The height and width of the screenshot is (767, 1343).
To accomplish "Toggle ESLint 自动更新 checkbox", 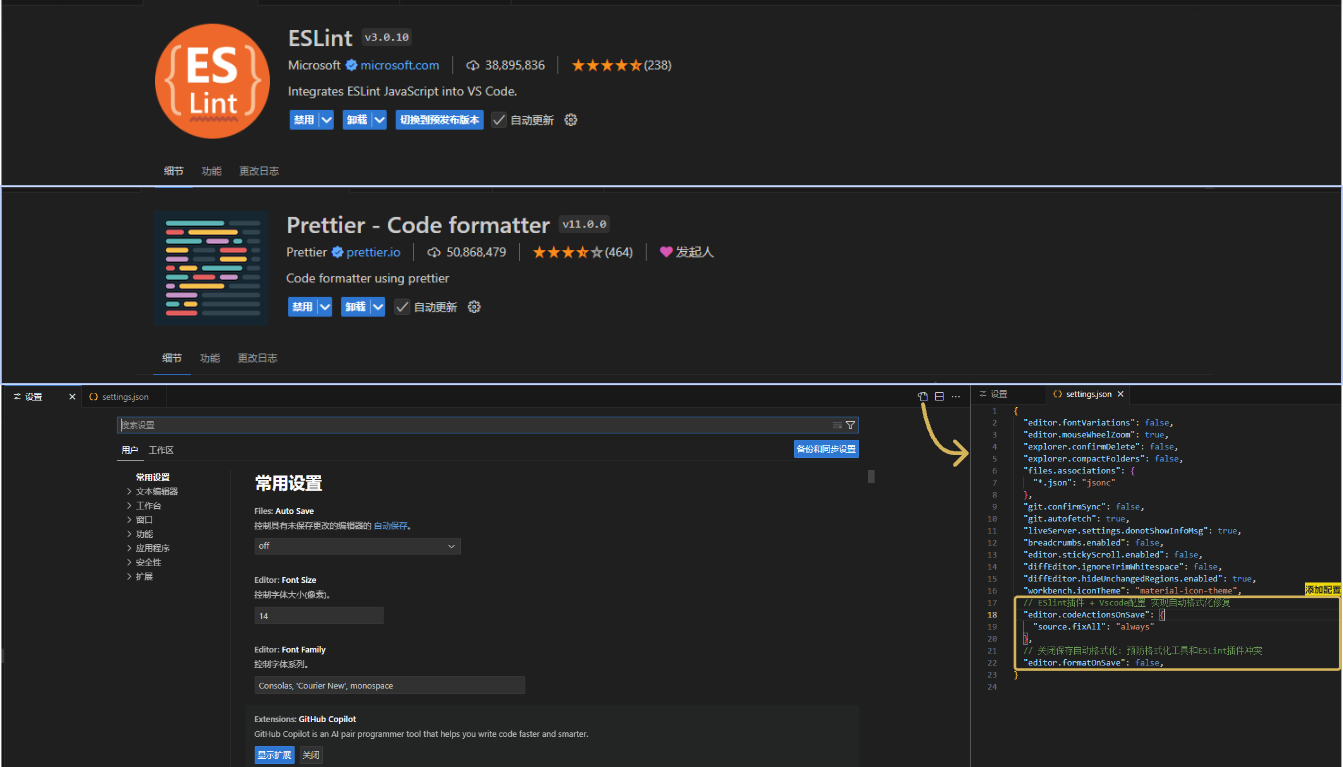I will click(499, 120).
